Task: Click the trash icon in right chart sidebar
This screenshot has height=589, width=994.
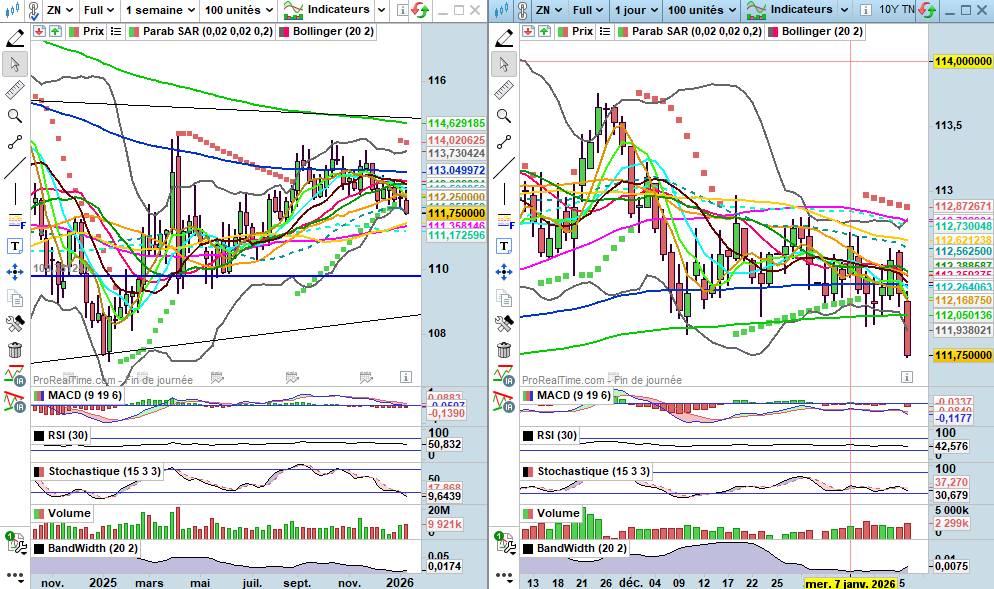Action: coord(503,350)
